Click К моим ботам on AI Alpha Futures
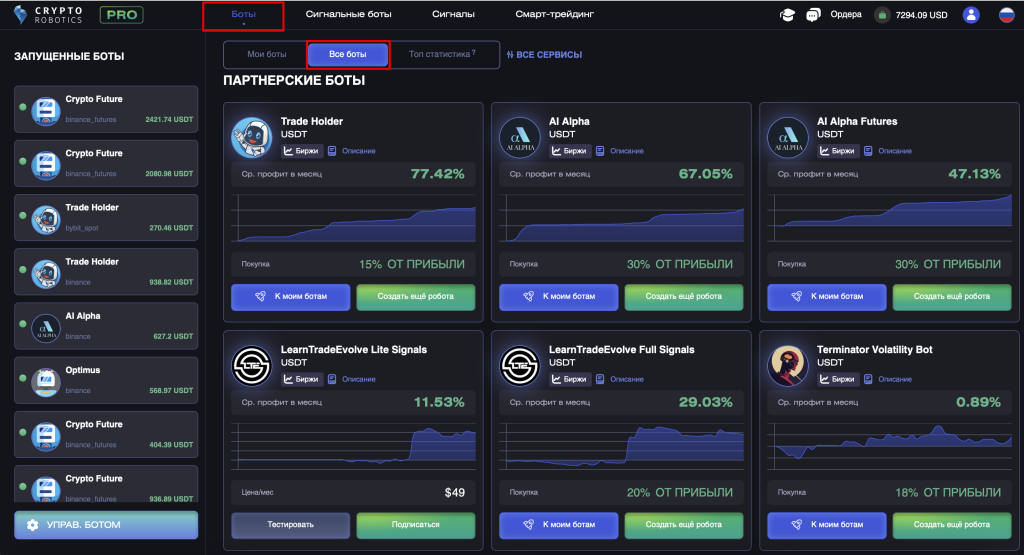 point(827,296)
